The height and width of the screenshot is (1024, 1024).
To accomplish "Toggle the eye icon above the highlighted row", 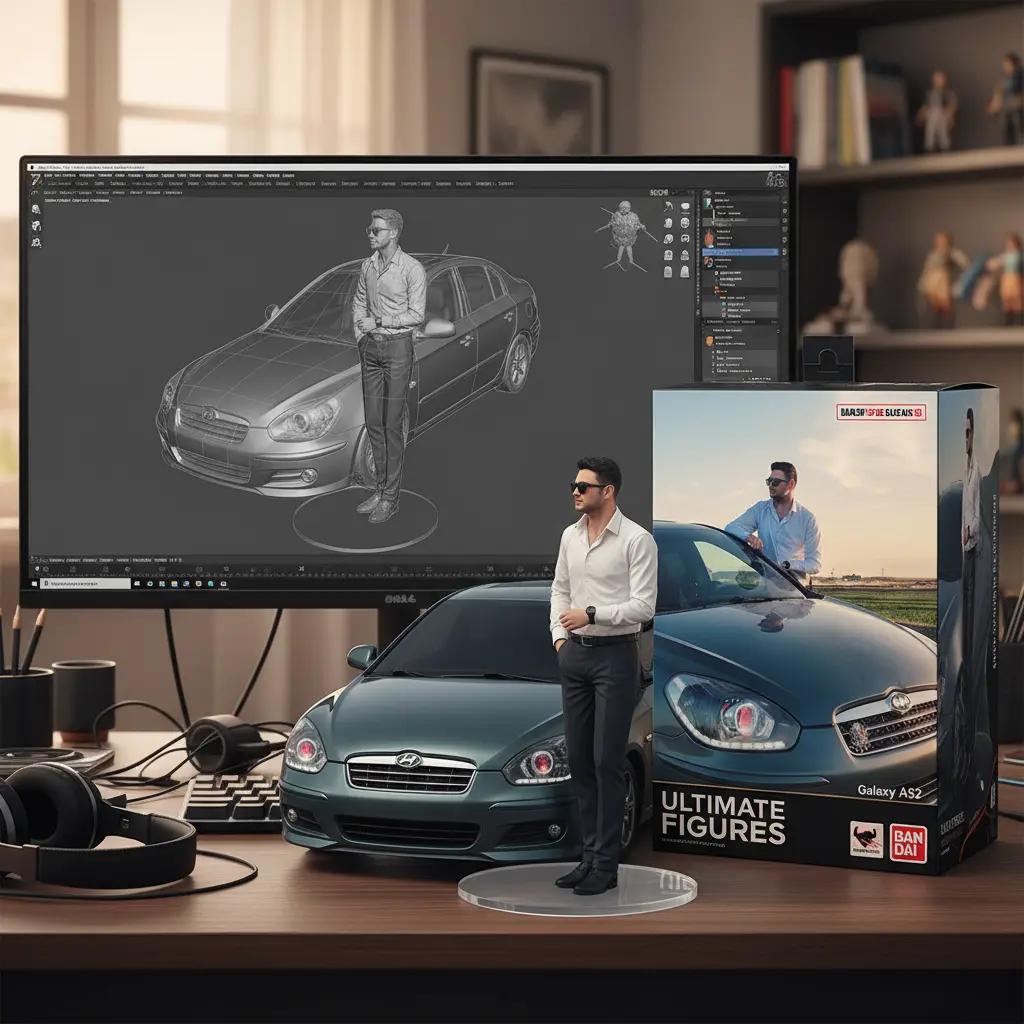I will [x=784, y=240].
